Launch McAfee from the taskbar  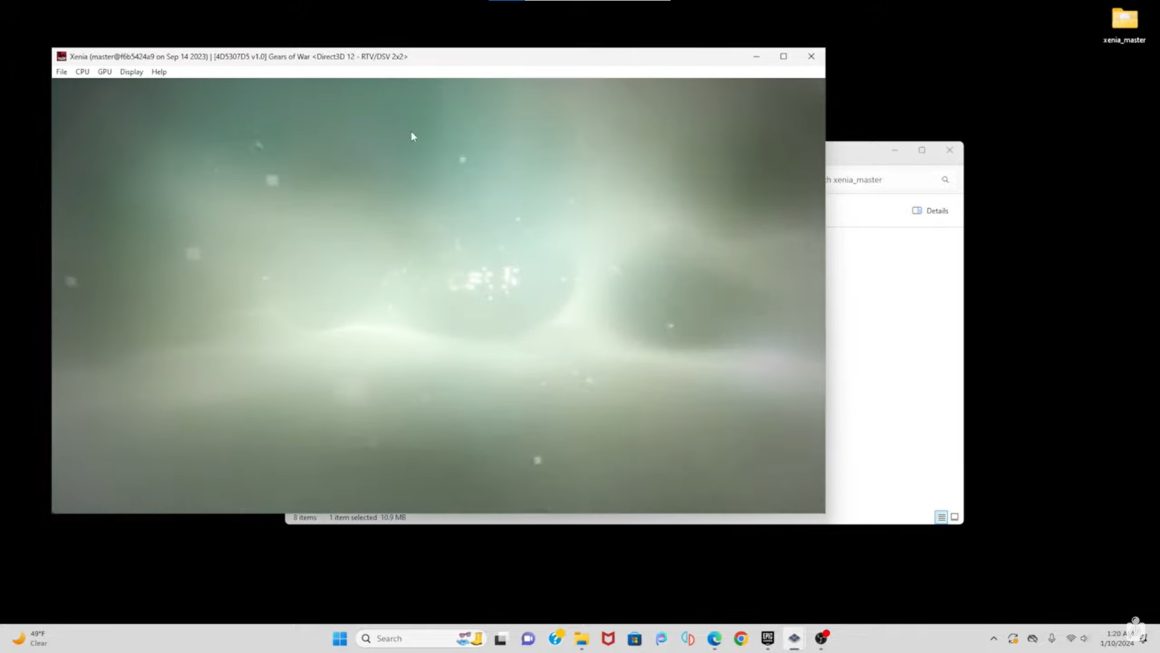[x=608, y=638]
